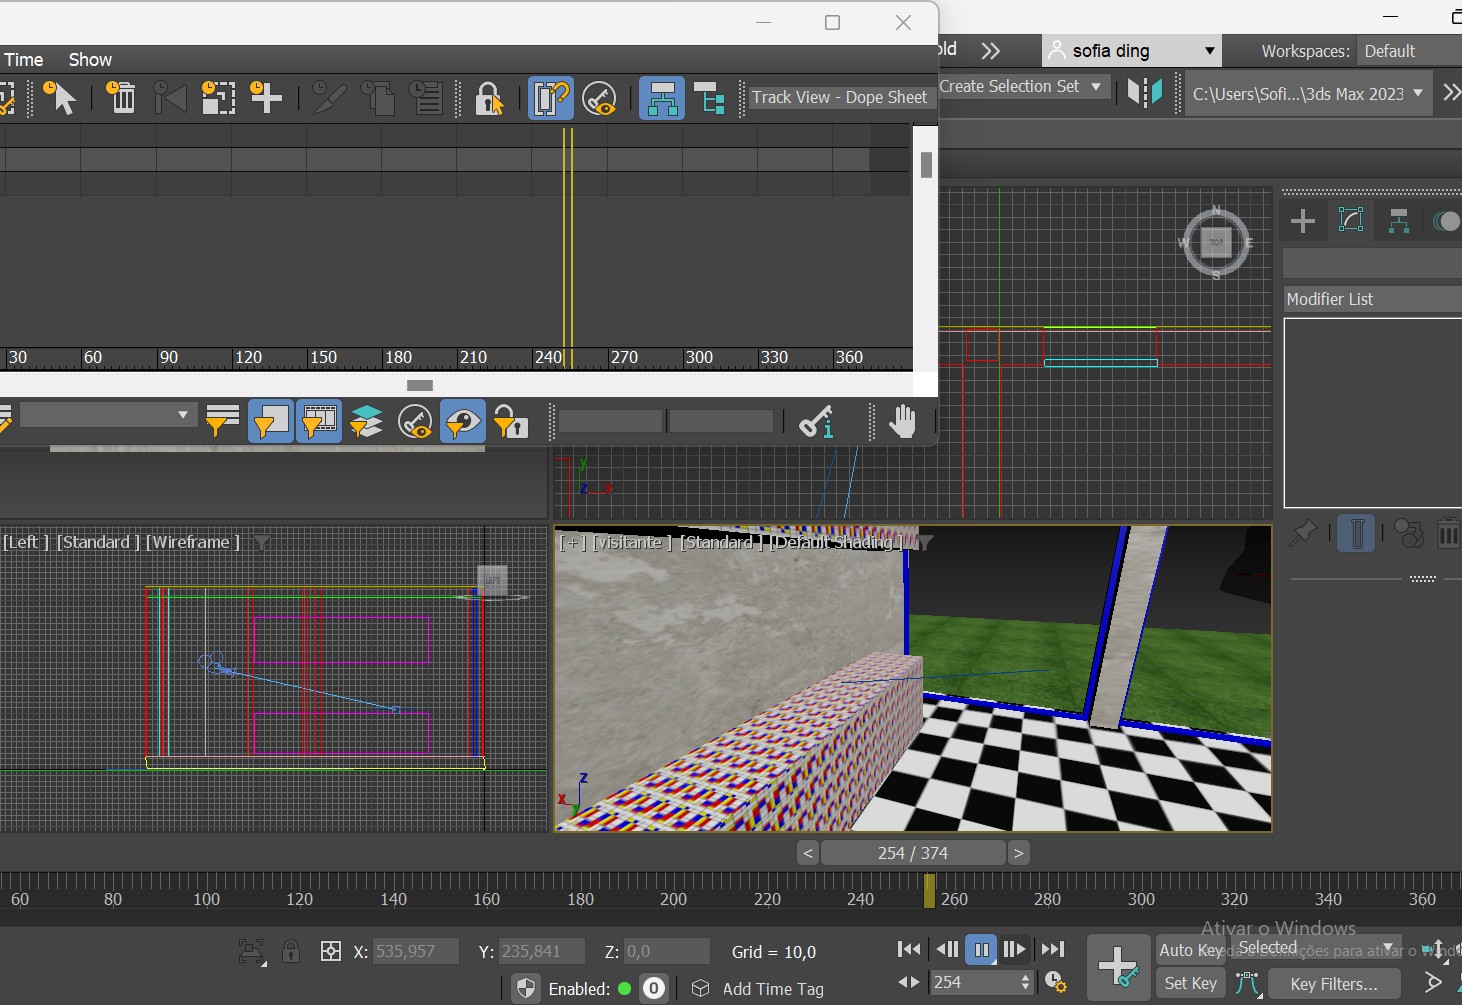Click the large Set Keys plus-key button
This screenshot has width=1462, height=1005.
click(1118, 967)
